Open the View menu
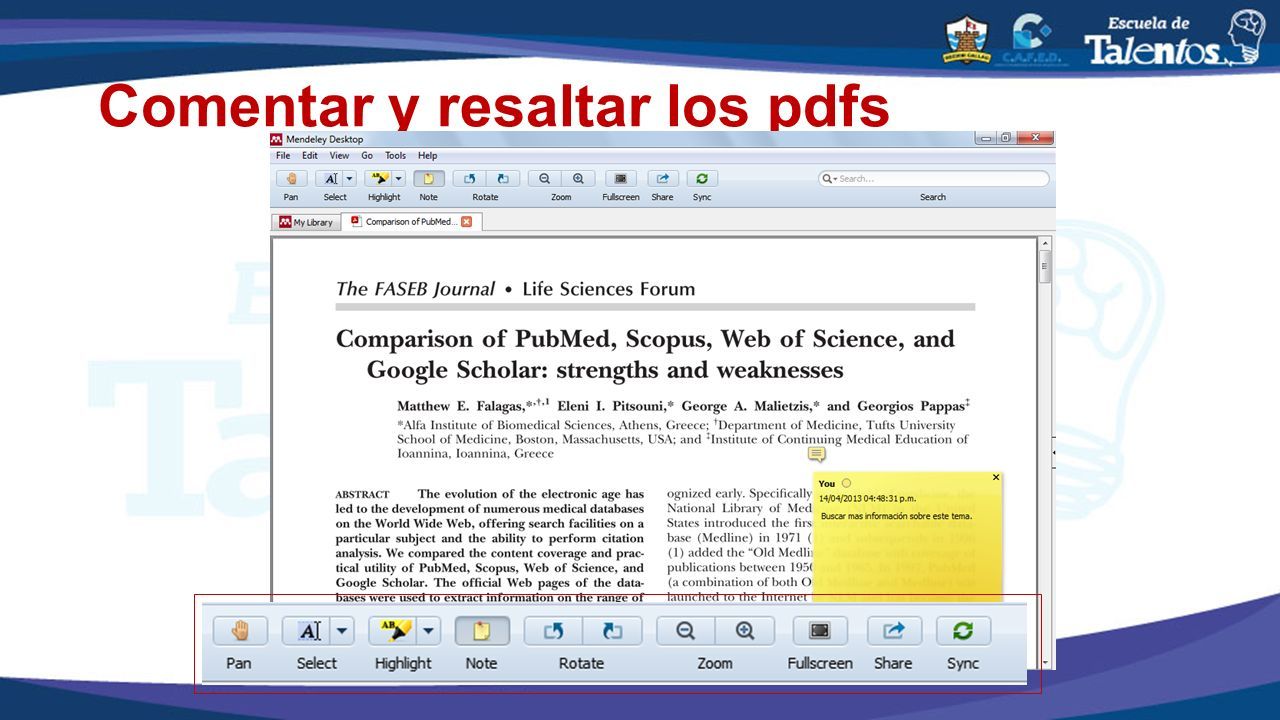Image resolution: width=1280 pixels, height=720 pixels. pyautogui.click(x=340, y=156)
